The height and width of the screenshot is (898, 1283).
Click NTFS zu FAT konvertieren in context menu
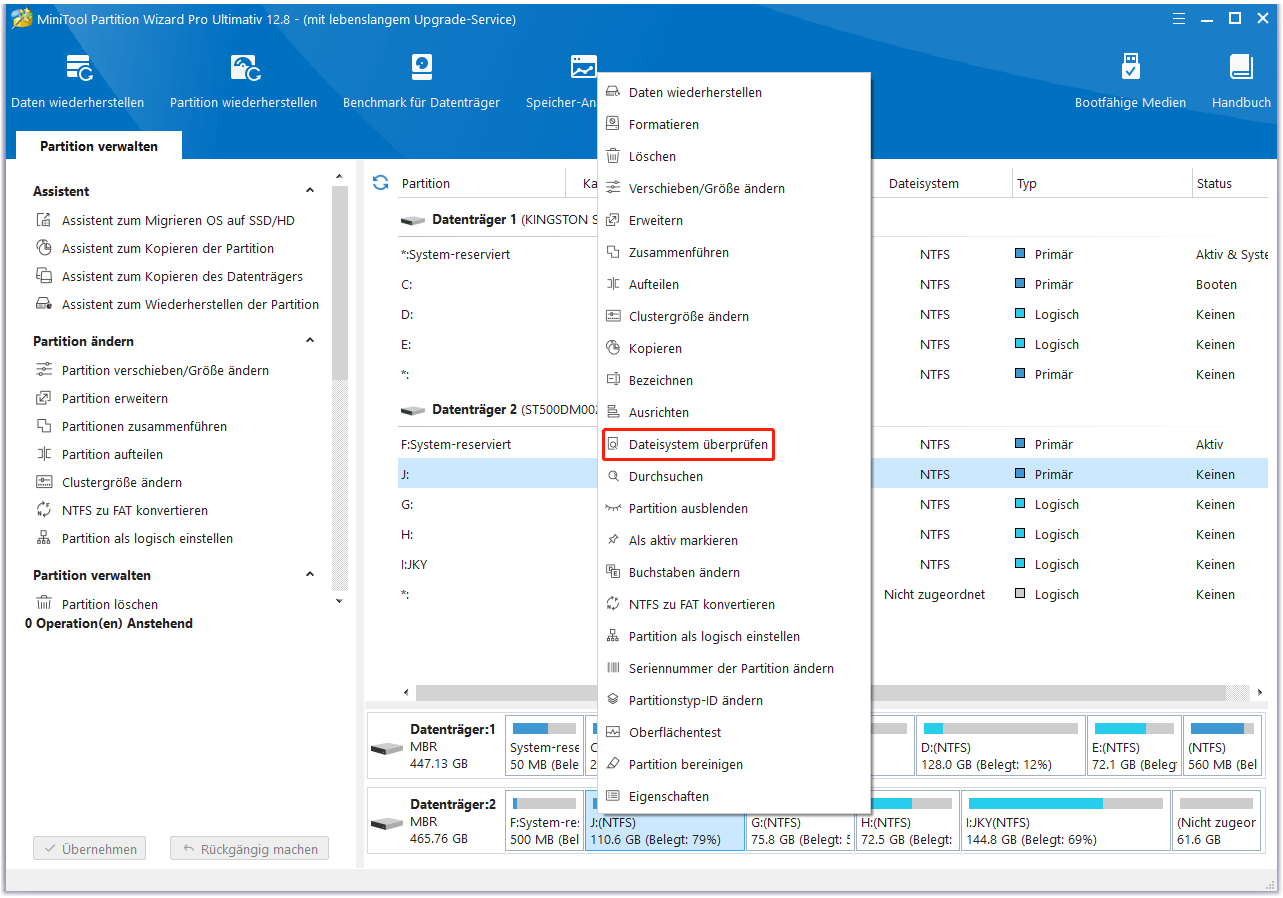pyautogui.click(x=734, y=604)
